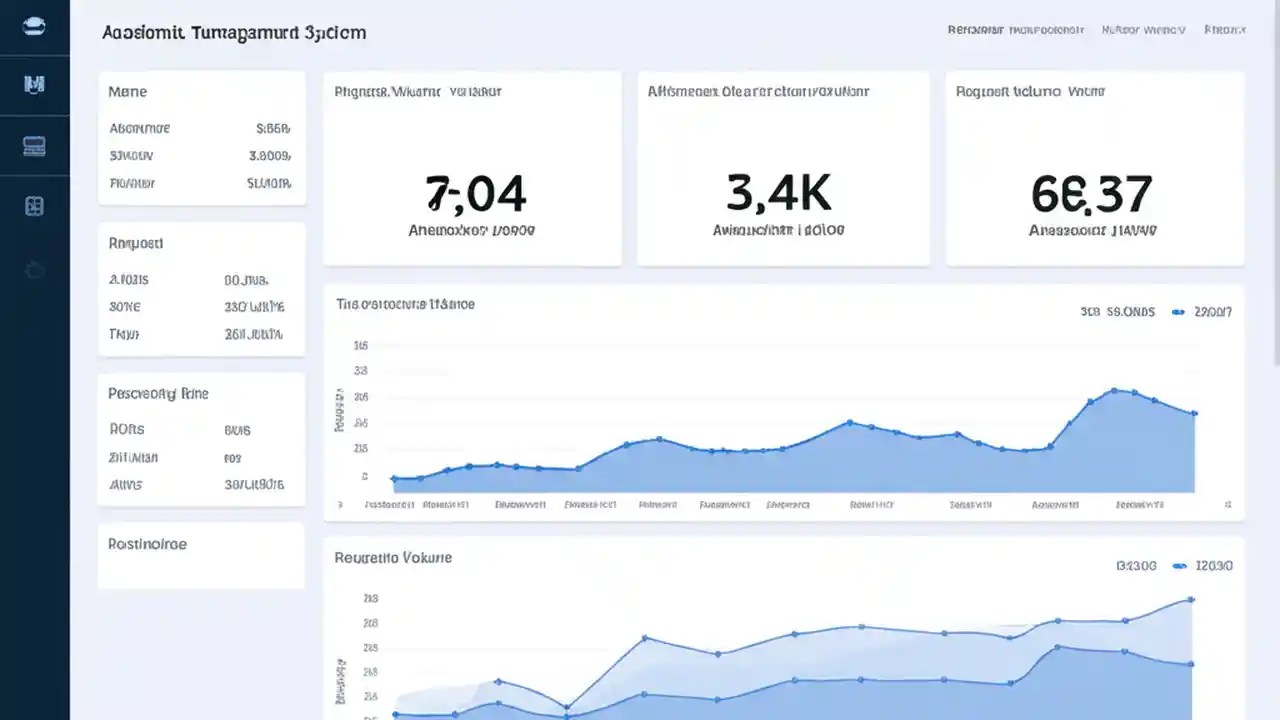Image resolution: width=1280 pixels, height=720 pixels.
Task: Click the 7,04 metric card link
Action: pyautogui.click(x=472, y=167)
